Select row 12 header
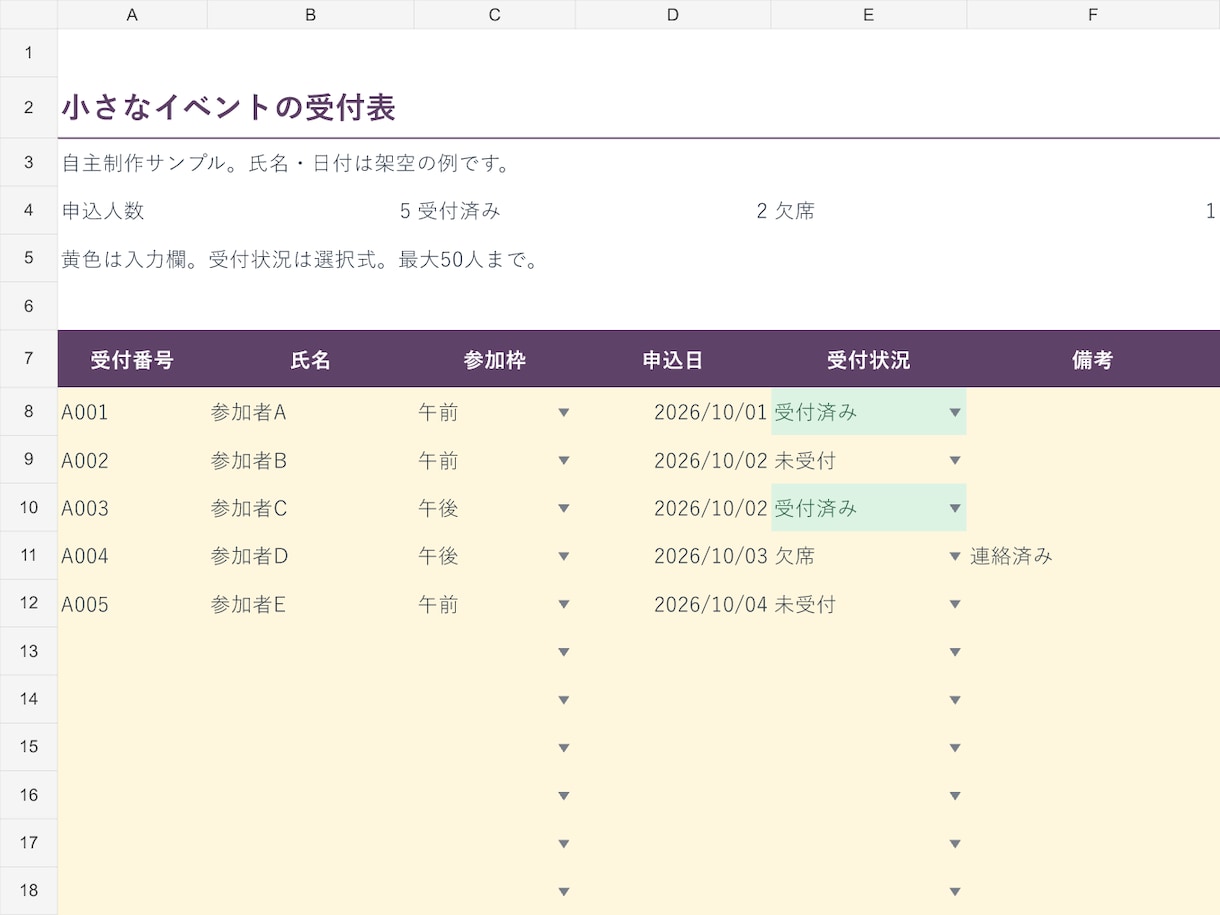 (29, 604)
